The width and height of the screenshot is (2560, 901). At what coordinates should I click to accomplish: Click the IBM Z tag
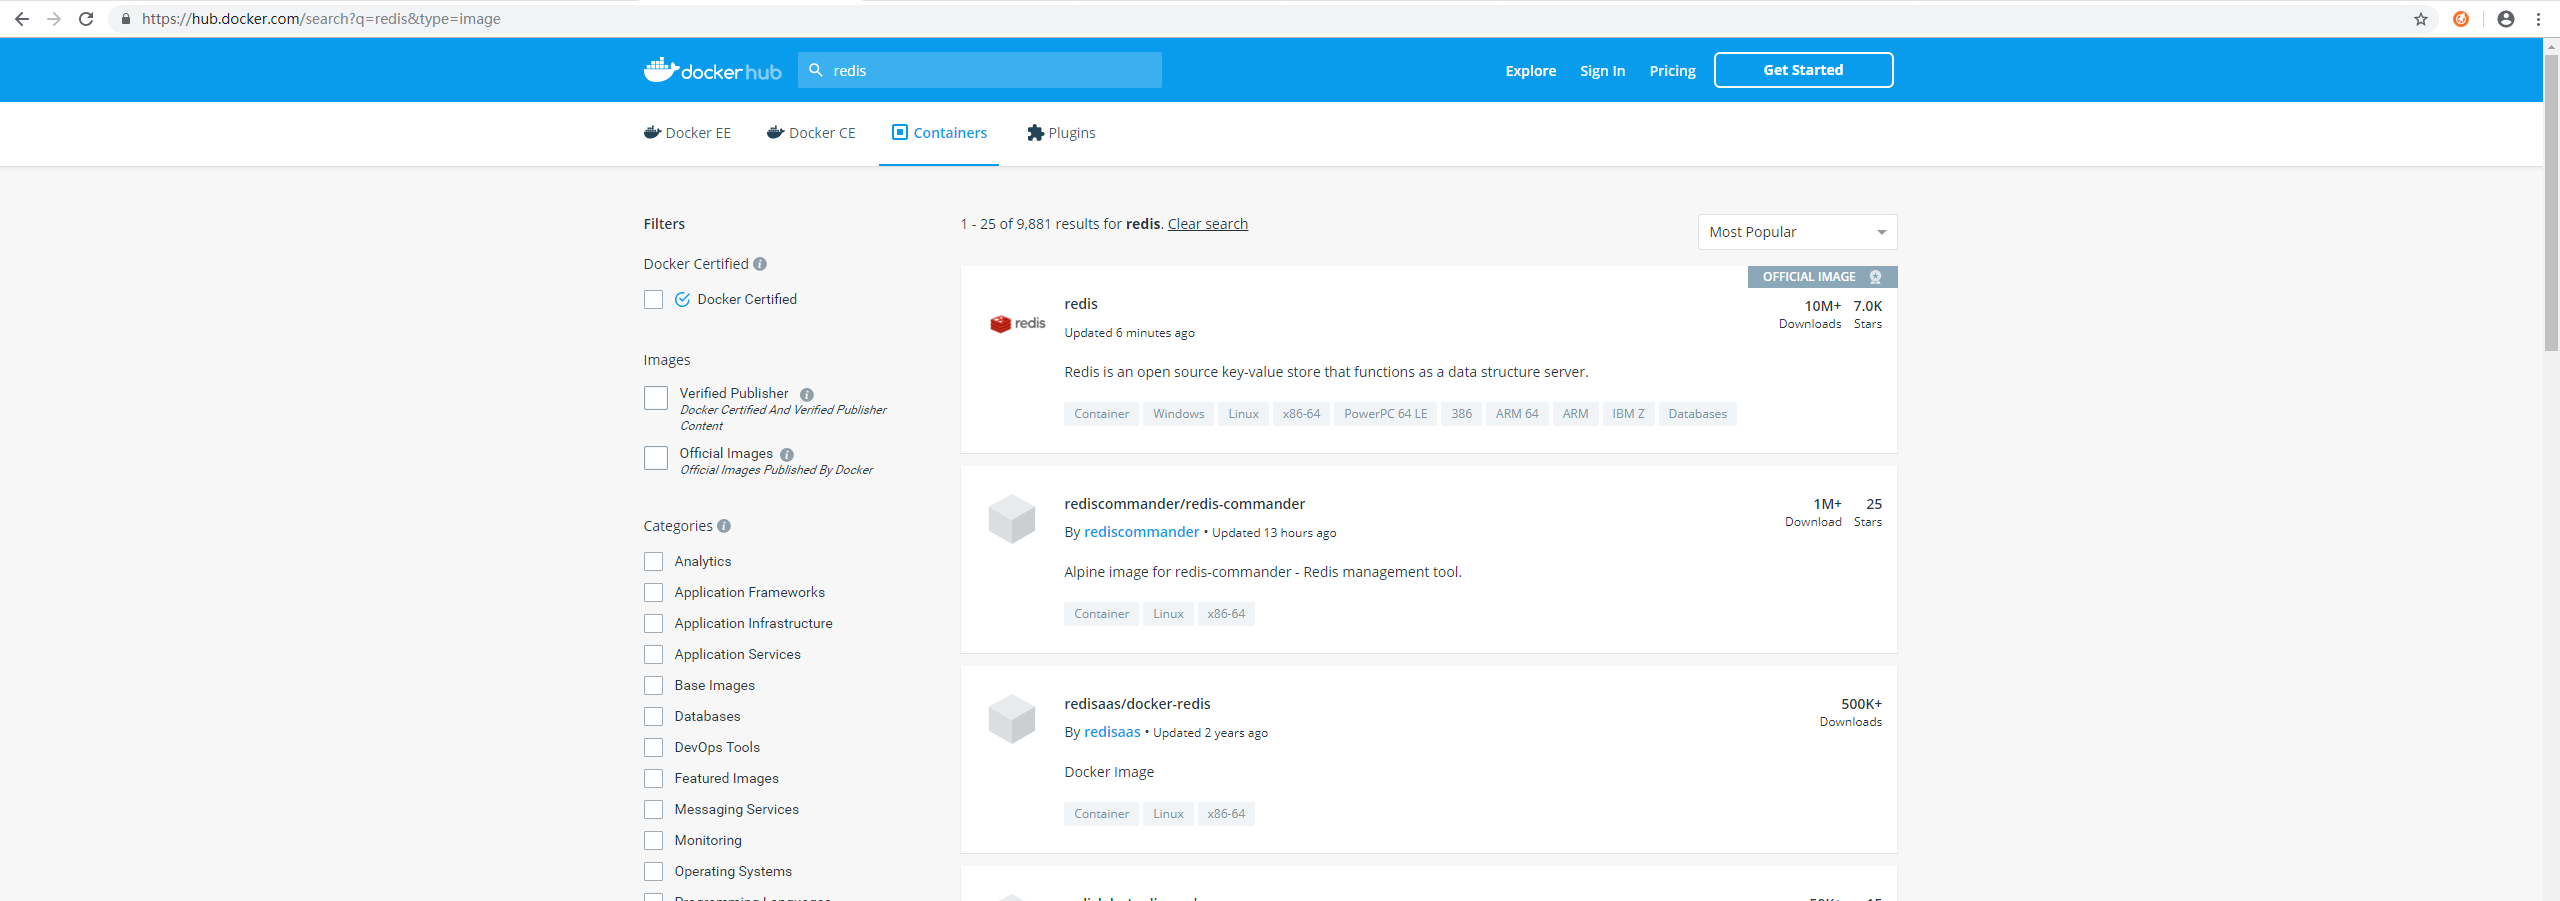click(1628, 414)
